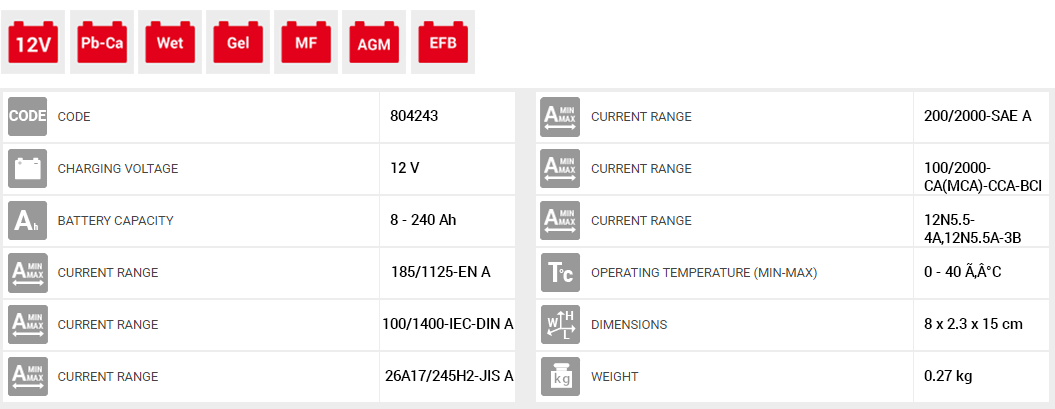Click the Charging Voltage battery icon

point(28,168)
